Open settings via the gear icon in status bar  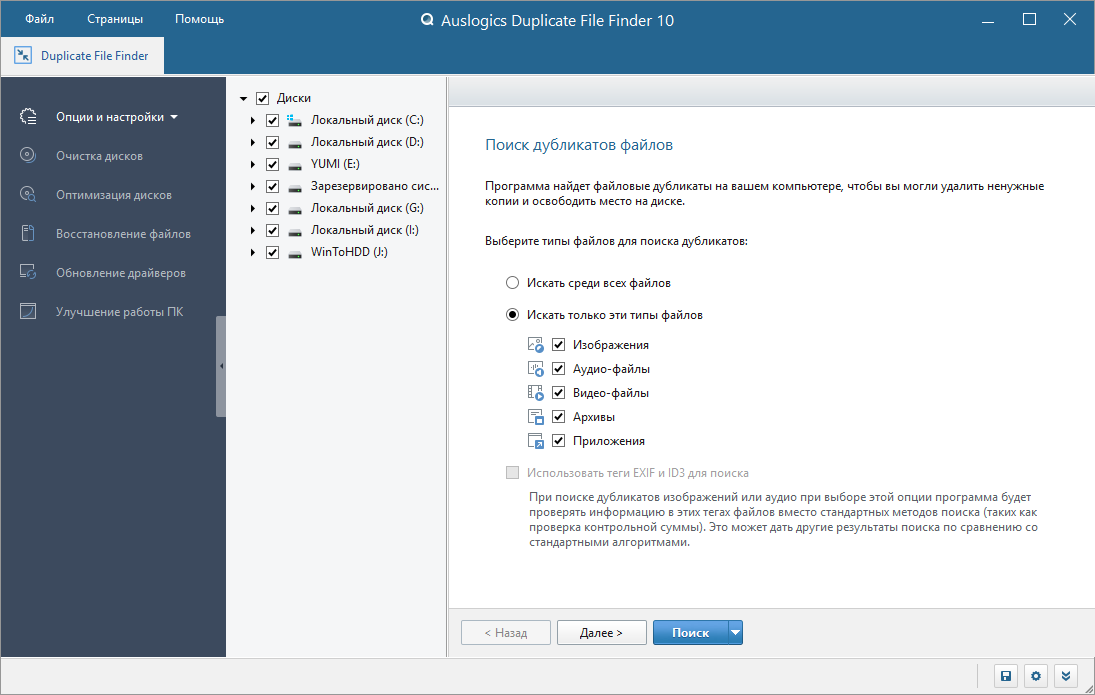1036,675
